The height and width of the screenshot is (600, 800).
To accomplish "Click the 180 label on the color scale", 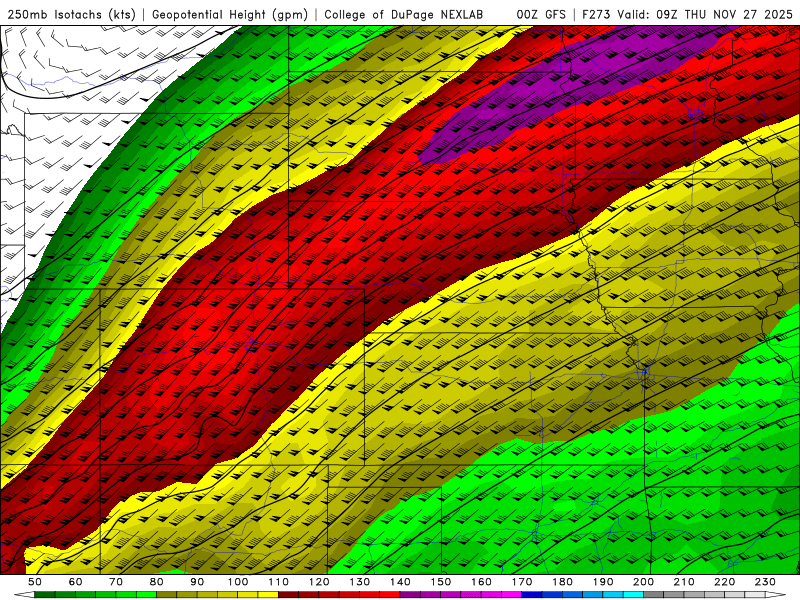I will tap(562, 582).
